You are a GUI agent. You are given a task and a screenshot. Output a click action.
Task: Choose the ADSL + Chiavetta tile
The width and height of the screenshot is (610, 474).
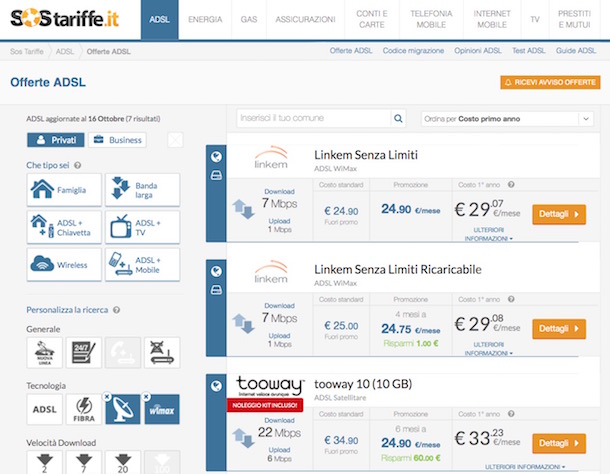[x=64, y=227]
